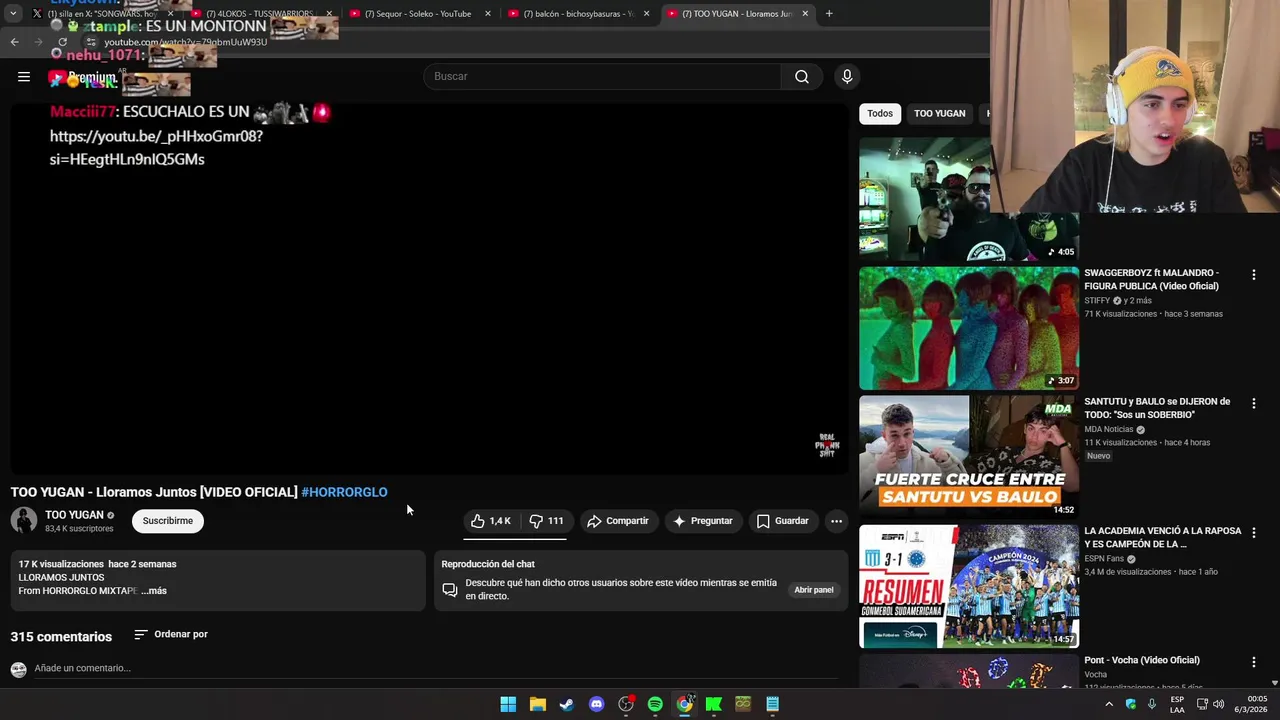
Task: Open MDA Noticias channel link
Action: [1109, 429]
